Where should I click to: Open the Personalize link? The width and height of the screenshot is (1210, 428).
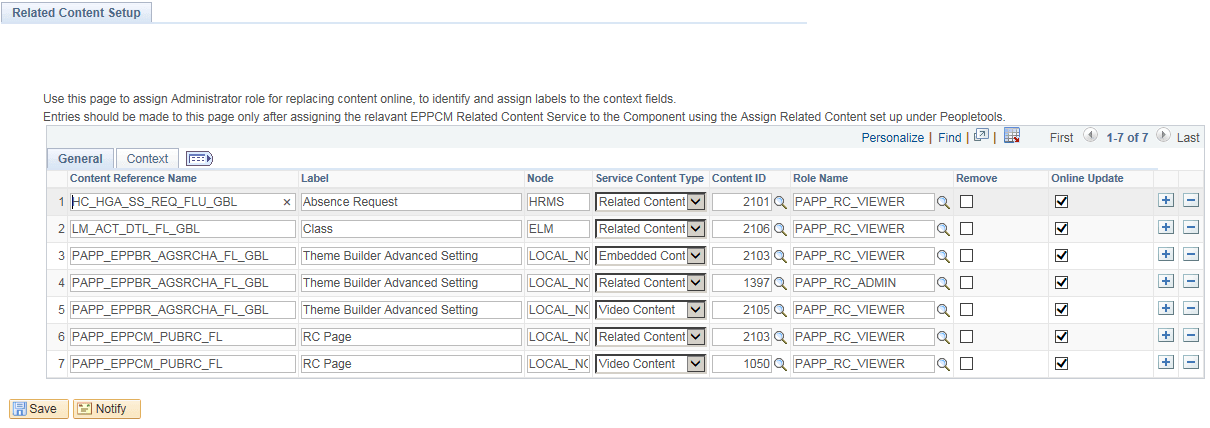click(x=892, y=137)
